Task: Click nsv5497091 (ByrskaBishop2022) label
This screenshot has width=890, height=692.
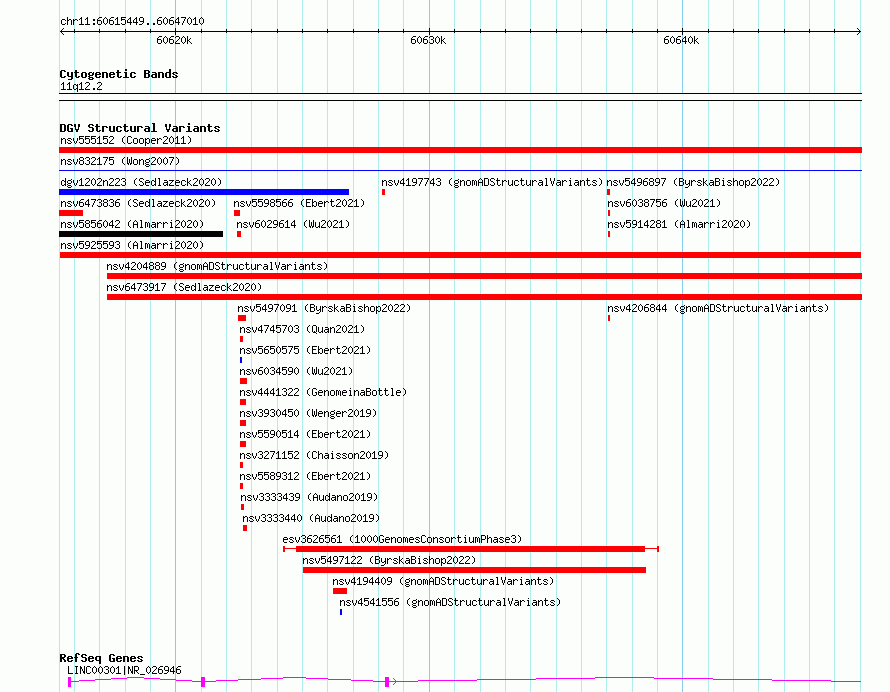Action: [x=324, y=308]
